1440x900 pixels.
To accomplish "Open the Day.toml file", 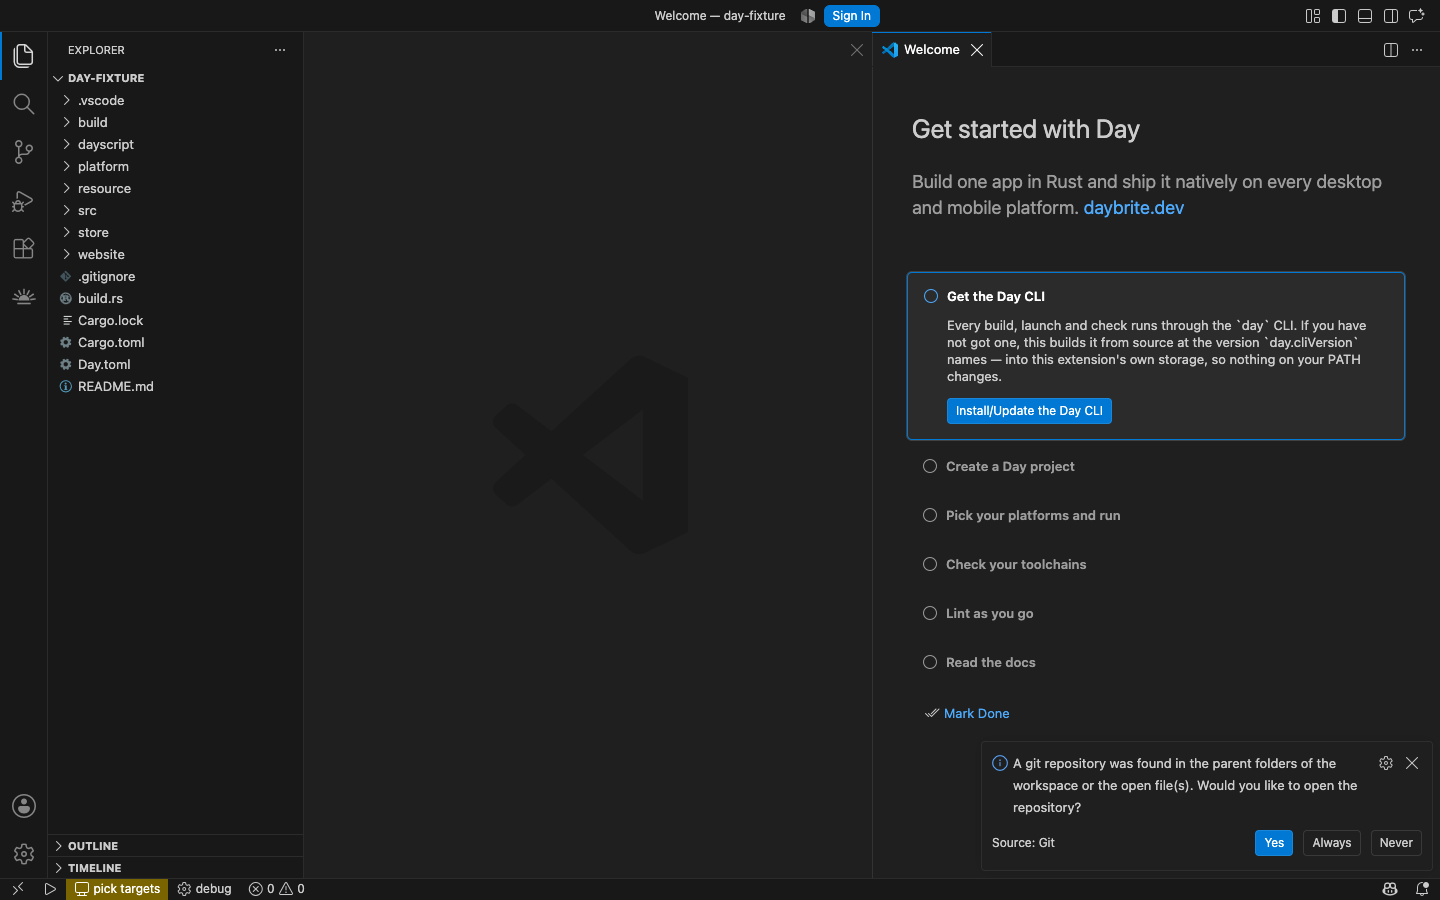I will (175, 364).
